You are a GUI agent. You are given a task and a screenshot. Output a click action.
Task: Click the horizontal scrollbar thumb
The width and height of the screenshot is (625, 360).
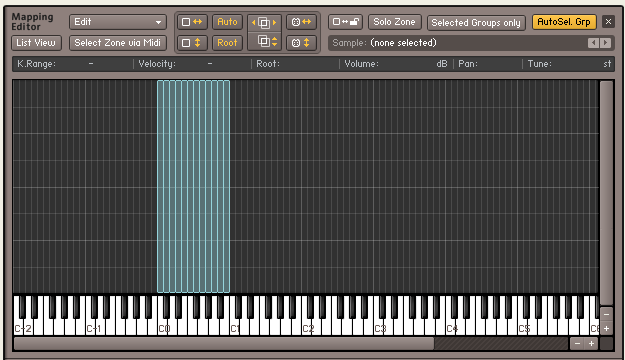pos(224,344)
